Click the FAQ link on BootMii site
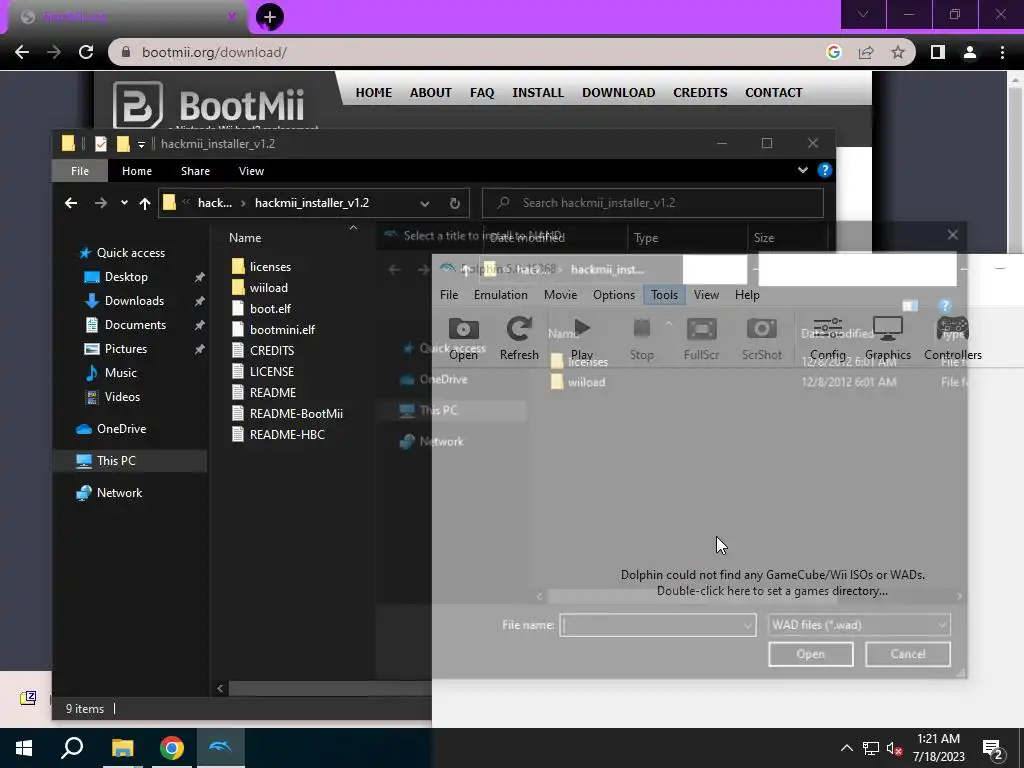The width and height of the screenshot is (1024, 768). pos(482,93)
